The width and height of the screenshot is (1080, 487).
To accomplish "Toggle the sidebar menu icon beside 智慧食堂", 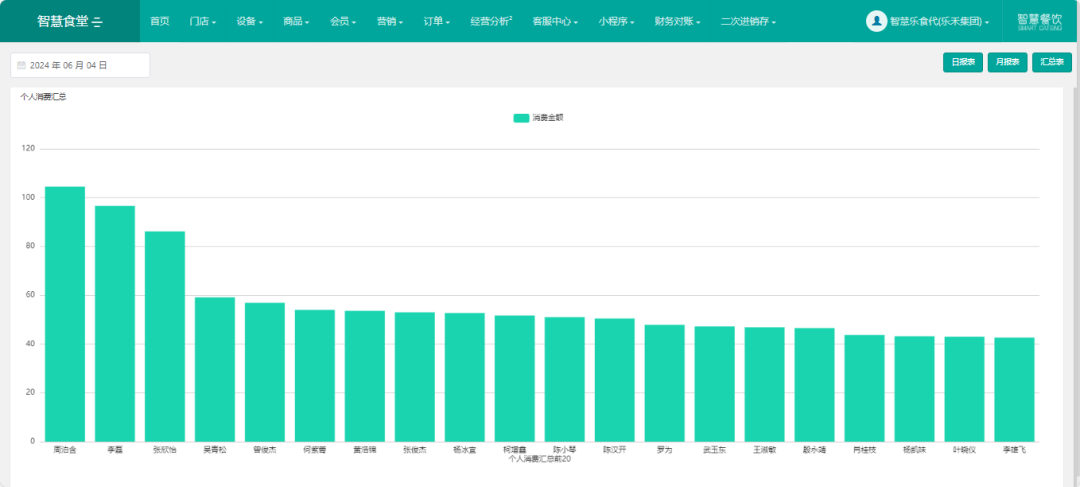I will coord(97,22).
